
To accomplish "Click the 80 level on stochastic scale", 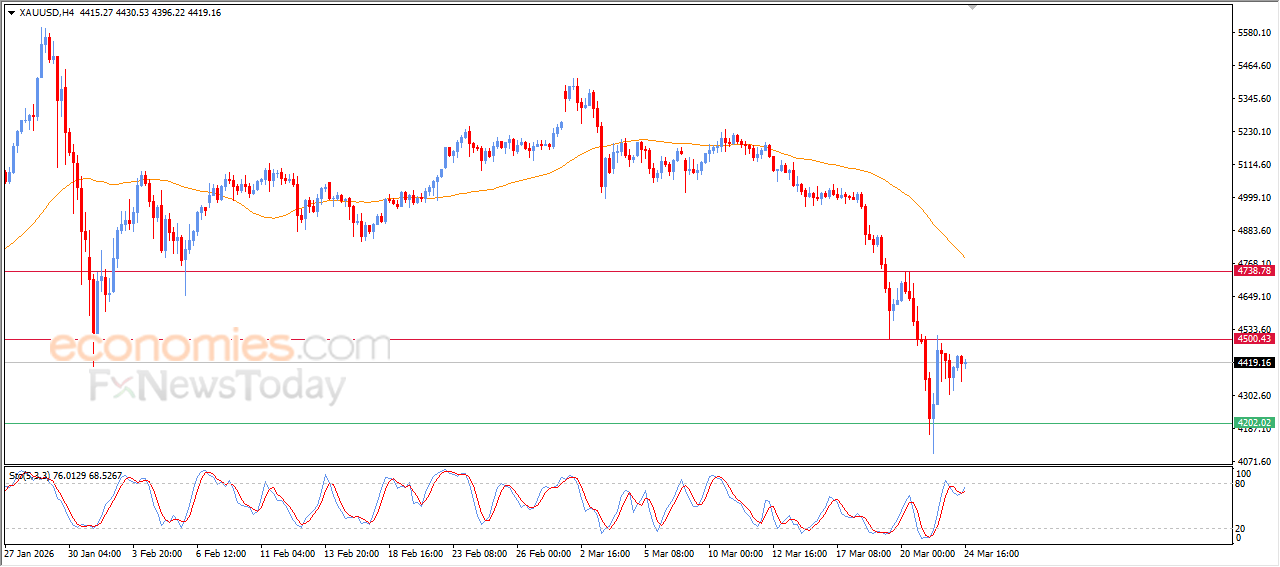I will 1241,484.
